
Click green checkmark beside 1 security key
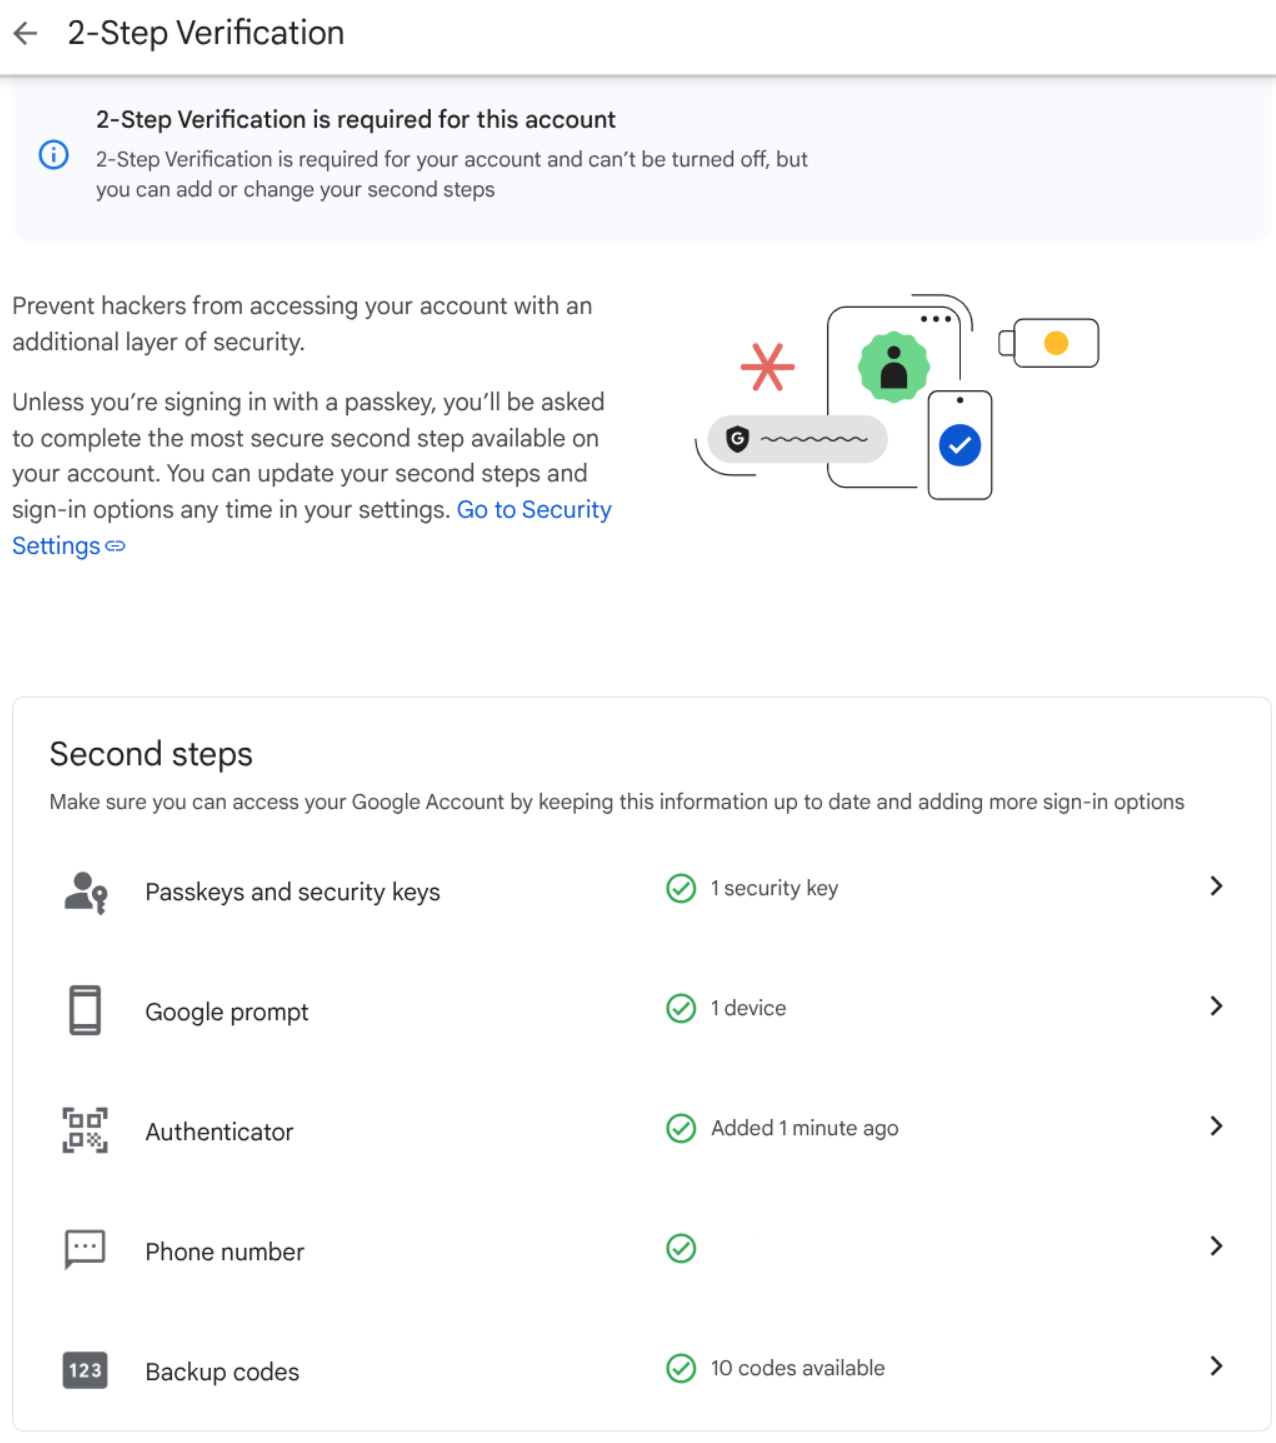[681, 888]
